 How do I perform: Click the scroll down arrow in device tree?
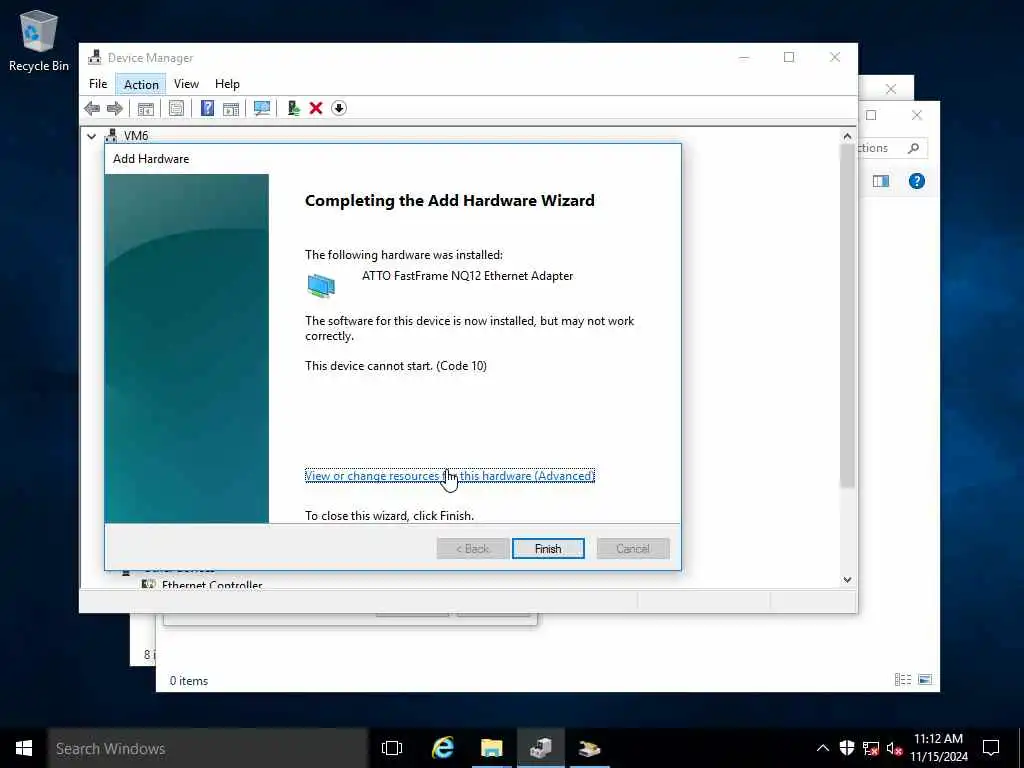(847, 579)
